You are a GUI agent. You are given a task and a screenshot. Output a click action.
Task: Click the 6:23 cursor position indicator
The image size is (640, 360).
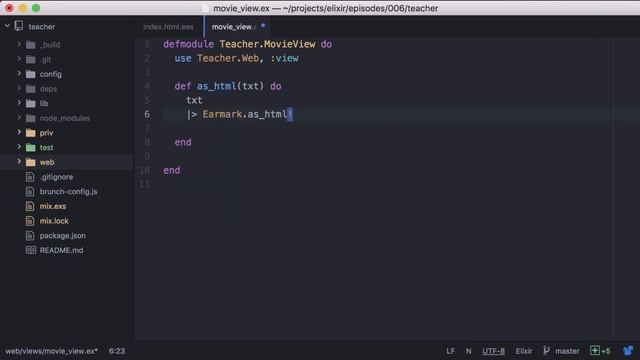coord(117,351)
